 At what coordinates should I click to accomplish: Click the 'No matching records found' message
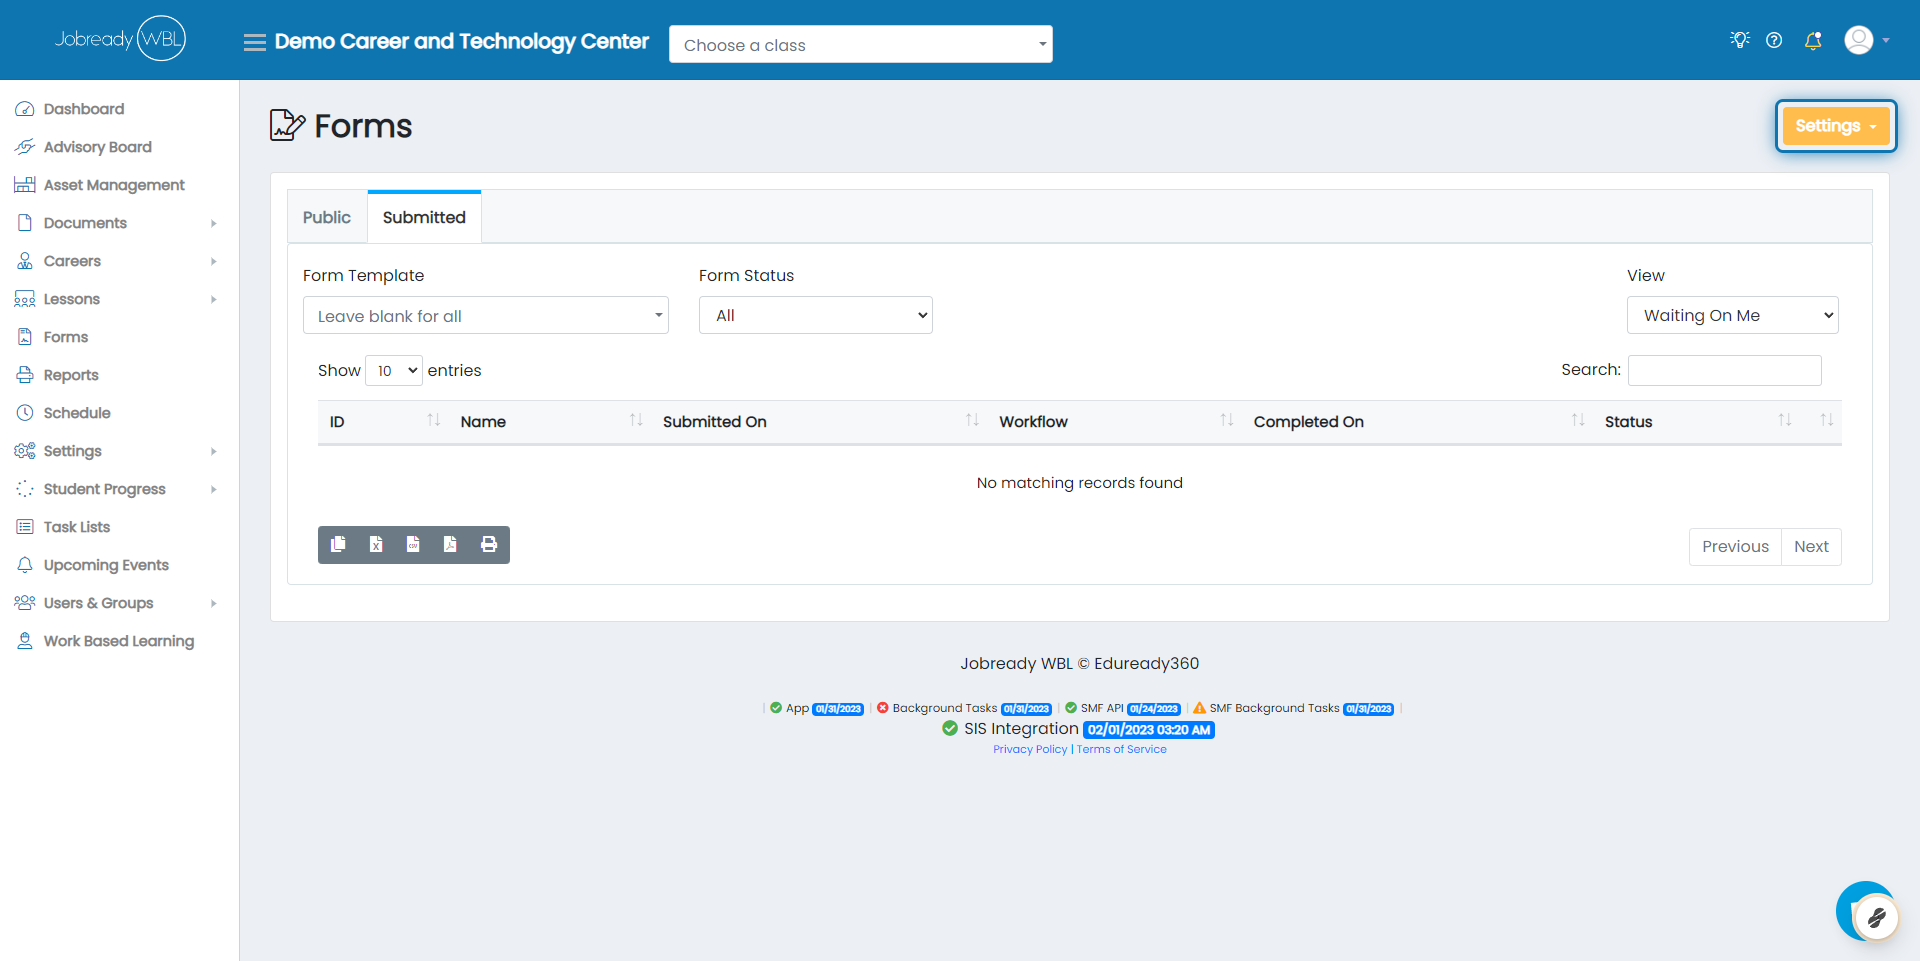1080,483
